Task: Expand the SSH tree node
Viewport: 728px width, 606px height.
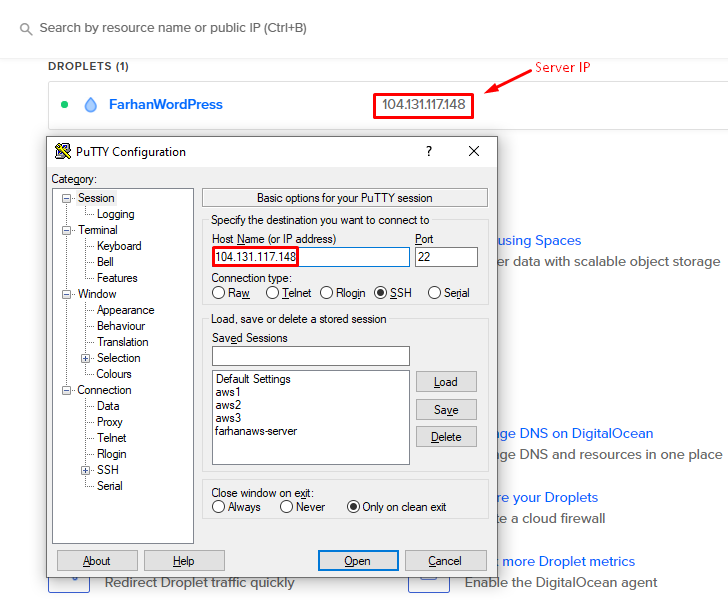Action: [x=85, y=470]
